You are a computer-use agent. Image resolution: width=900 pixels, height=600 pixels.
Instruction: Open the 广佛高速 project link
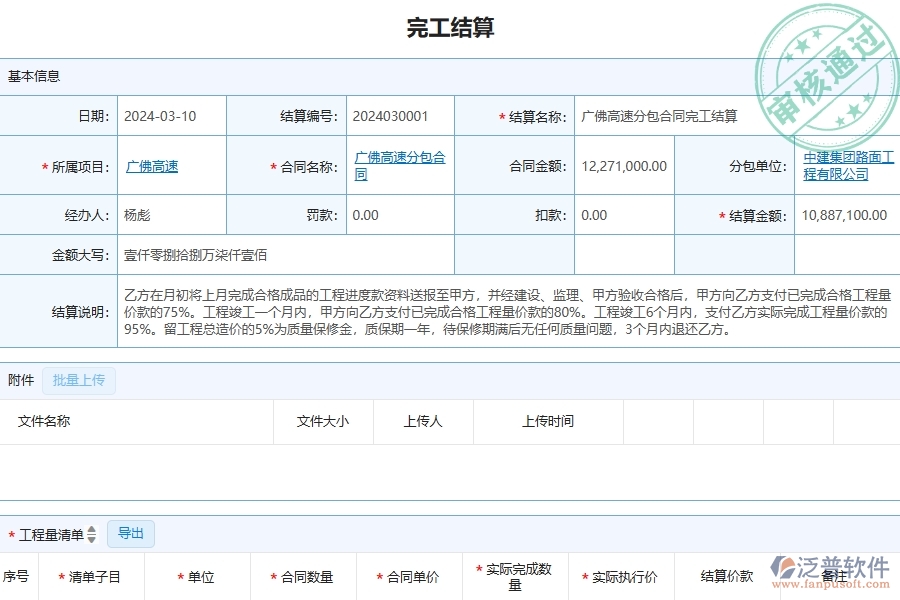(x=152, y=166)
